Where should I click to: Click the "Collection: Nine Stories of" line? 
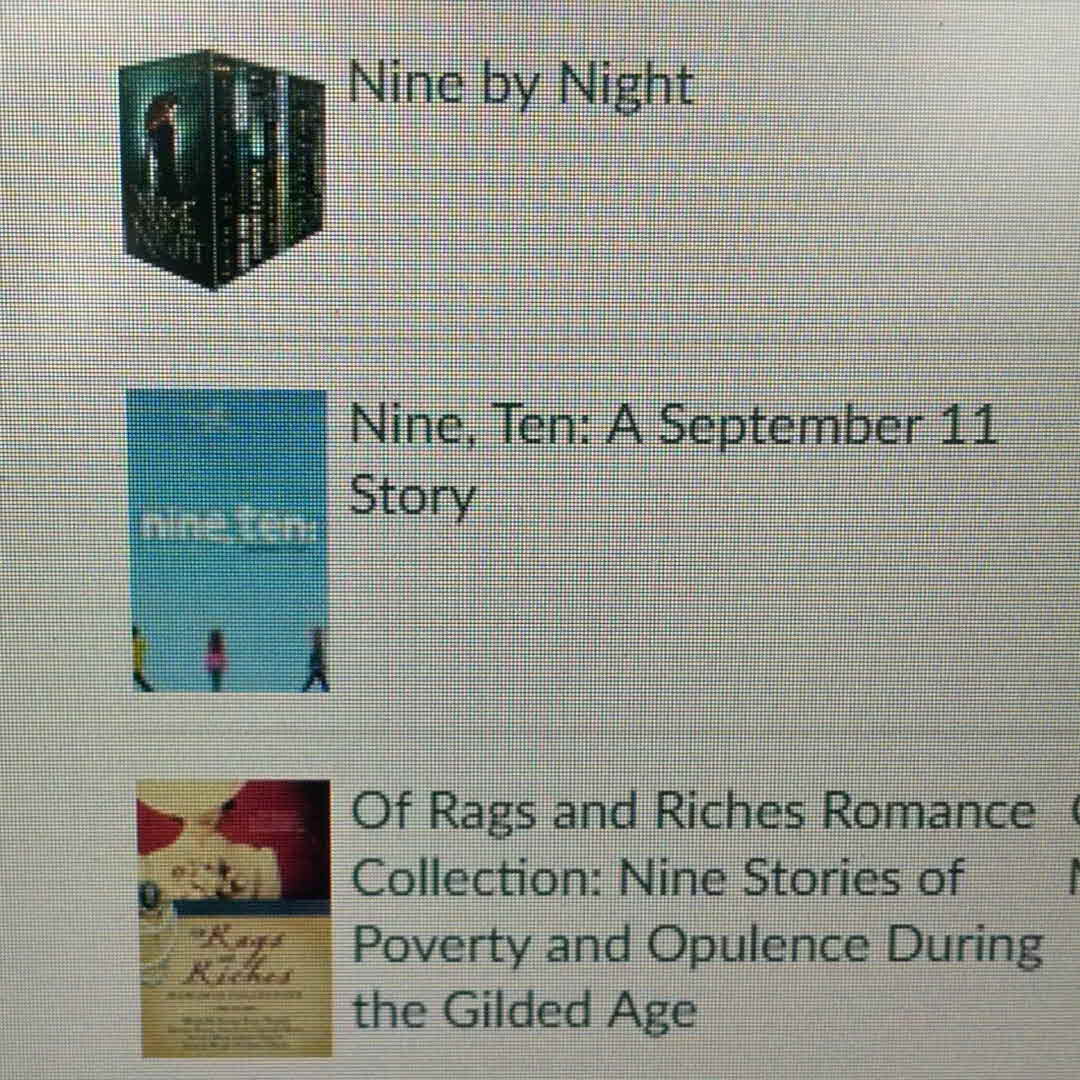[x=656, y=878]
